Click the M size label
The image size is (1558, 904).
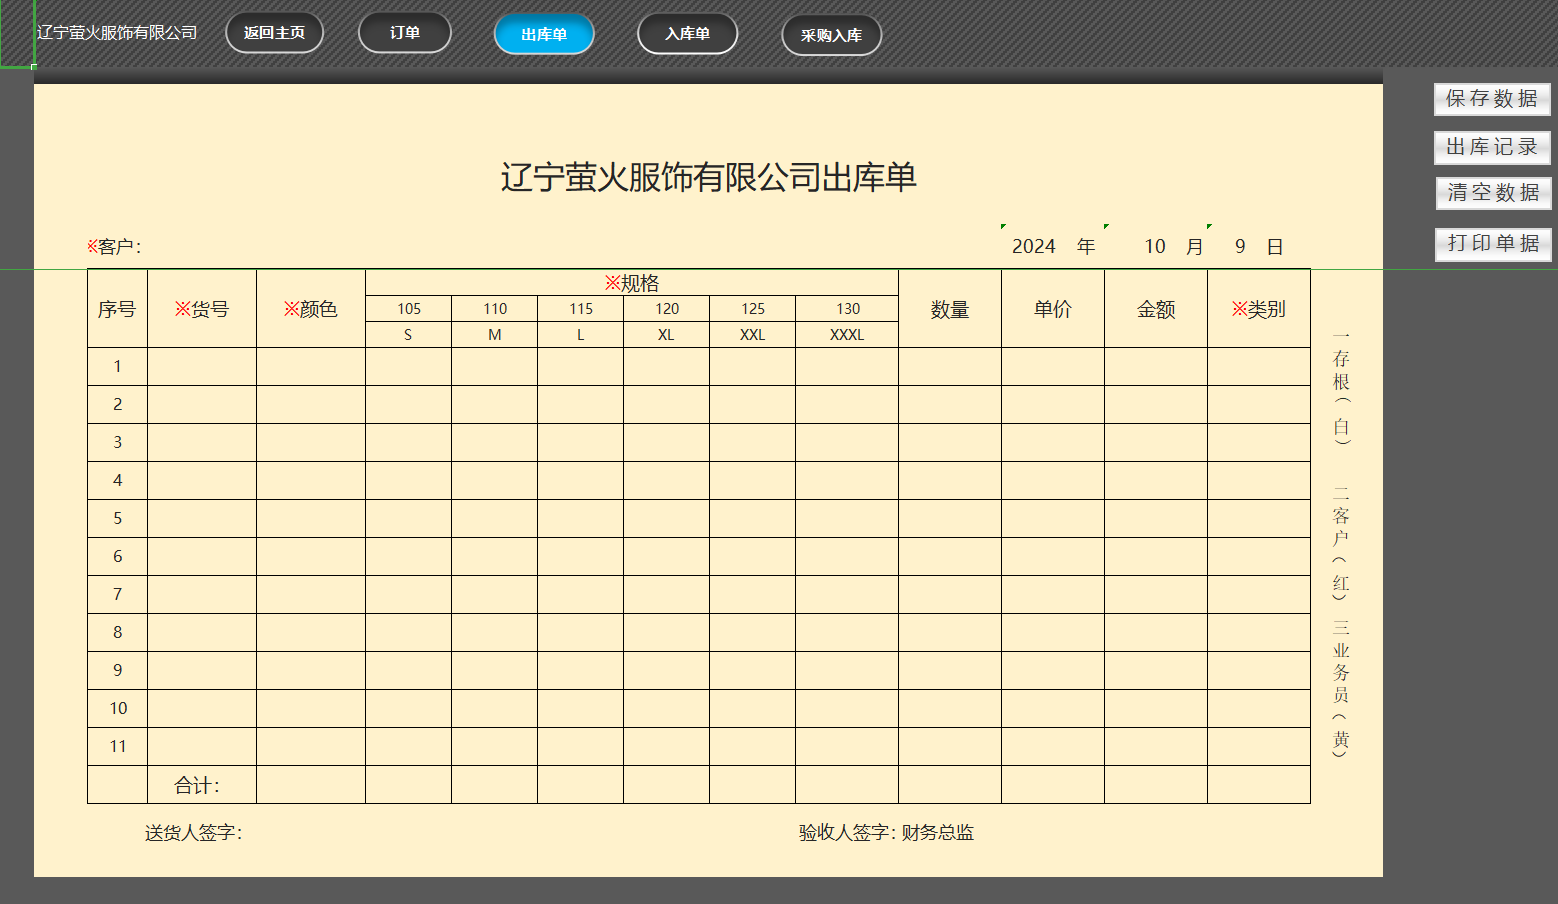[494, 335]
